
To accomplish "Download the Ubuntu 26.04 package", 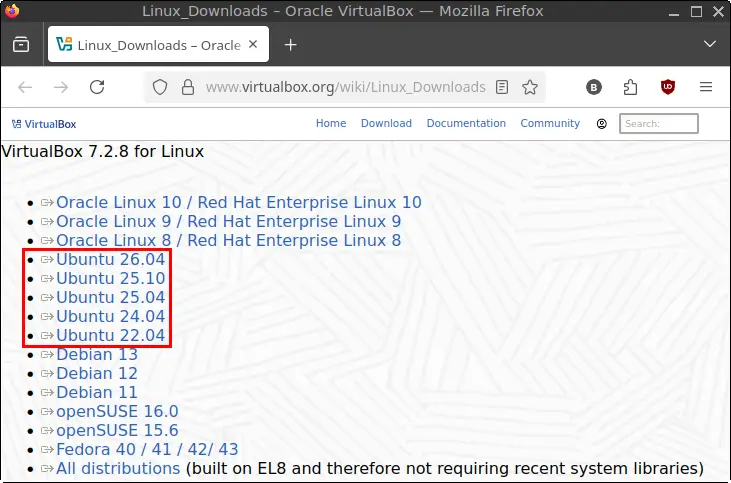I will point(110,259).
